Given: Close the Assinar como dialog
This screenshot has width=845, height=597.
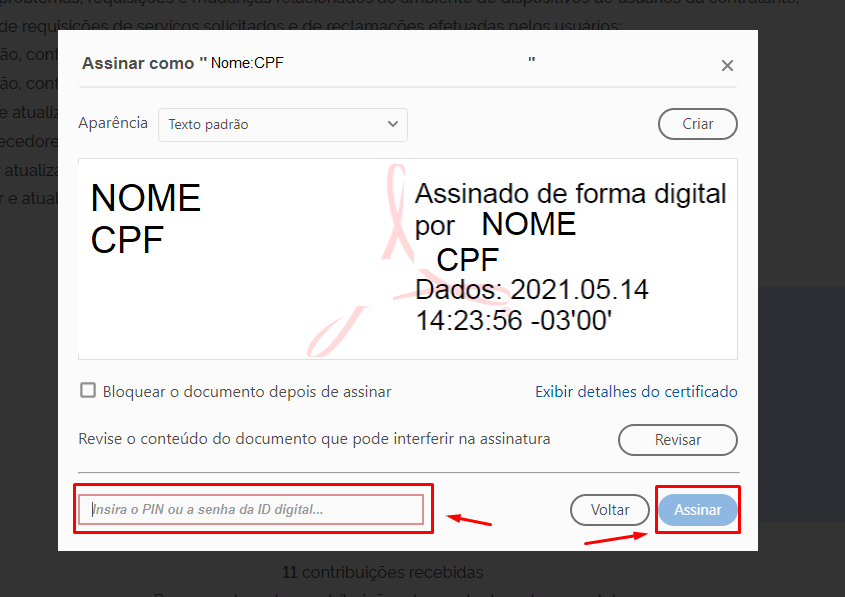Looking at the screenshot, I should (x=727, y=66).
